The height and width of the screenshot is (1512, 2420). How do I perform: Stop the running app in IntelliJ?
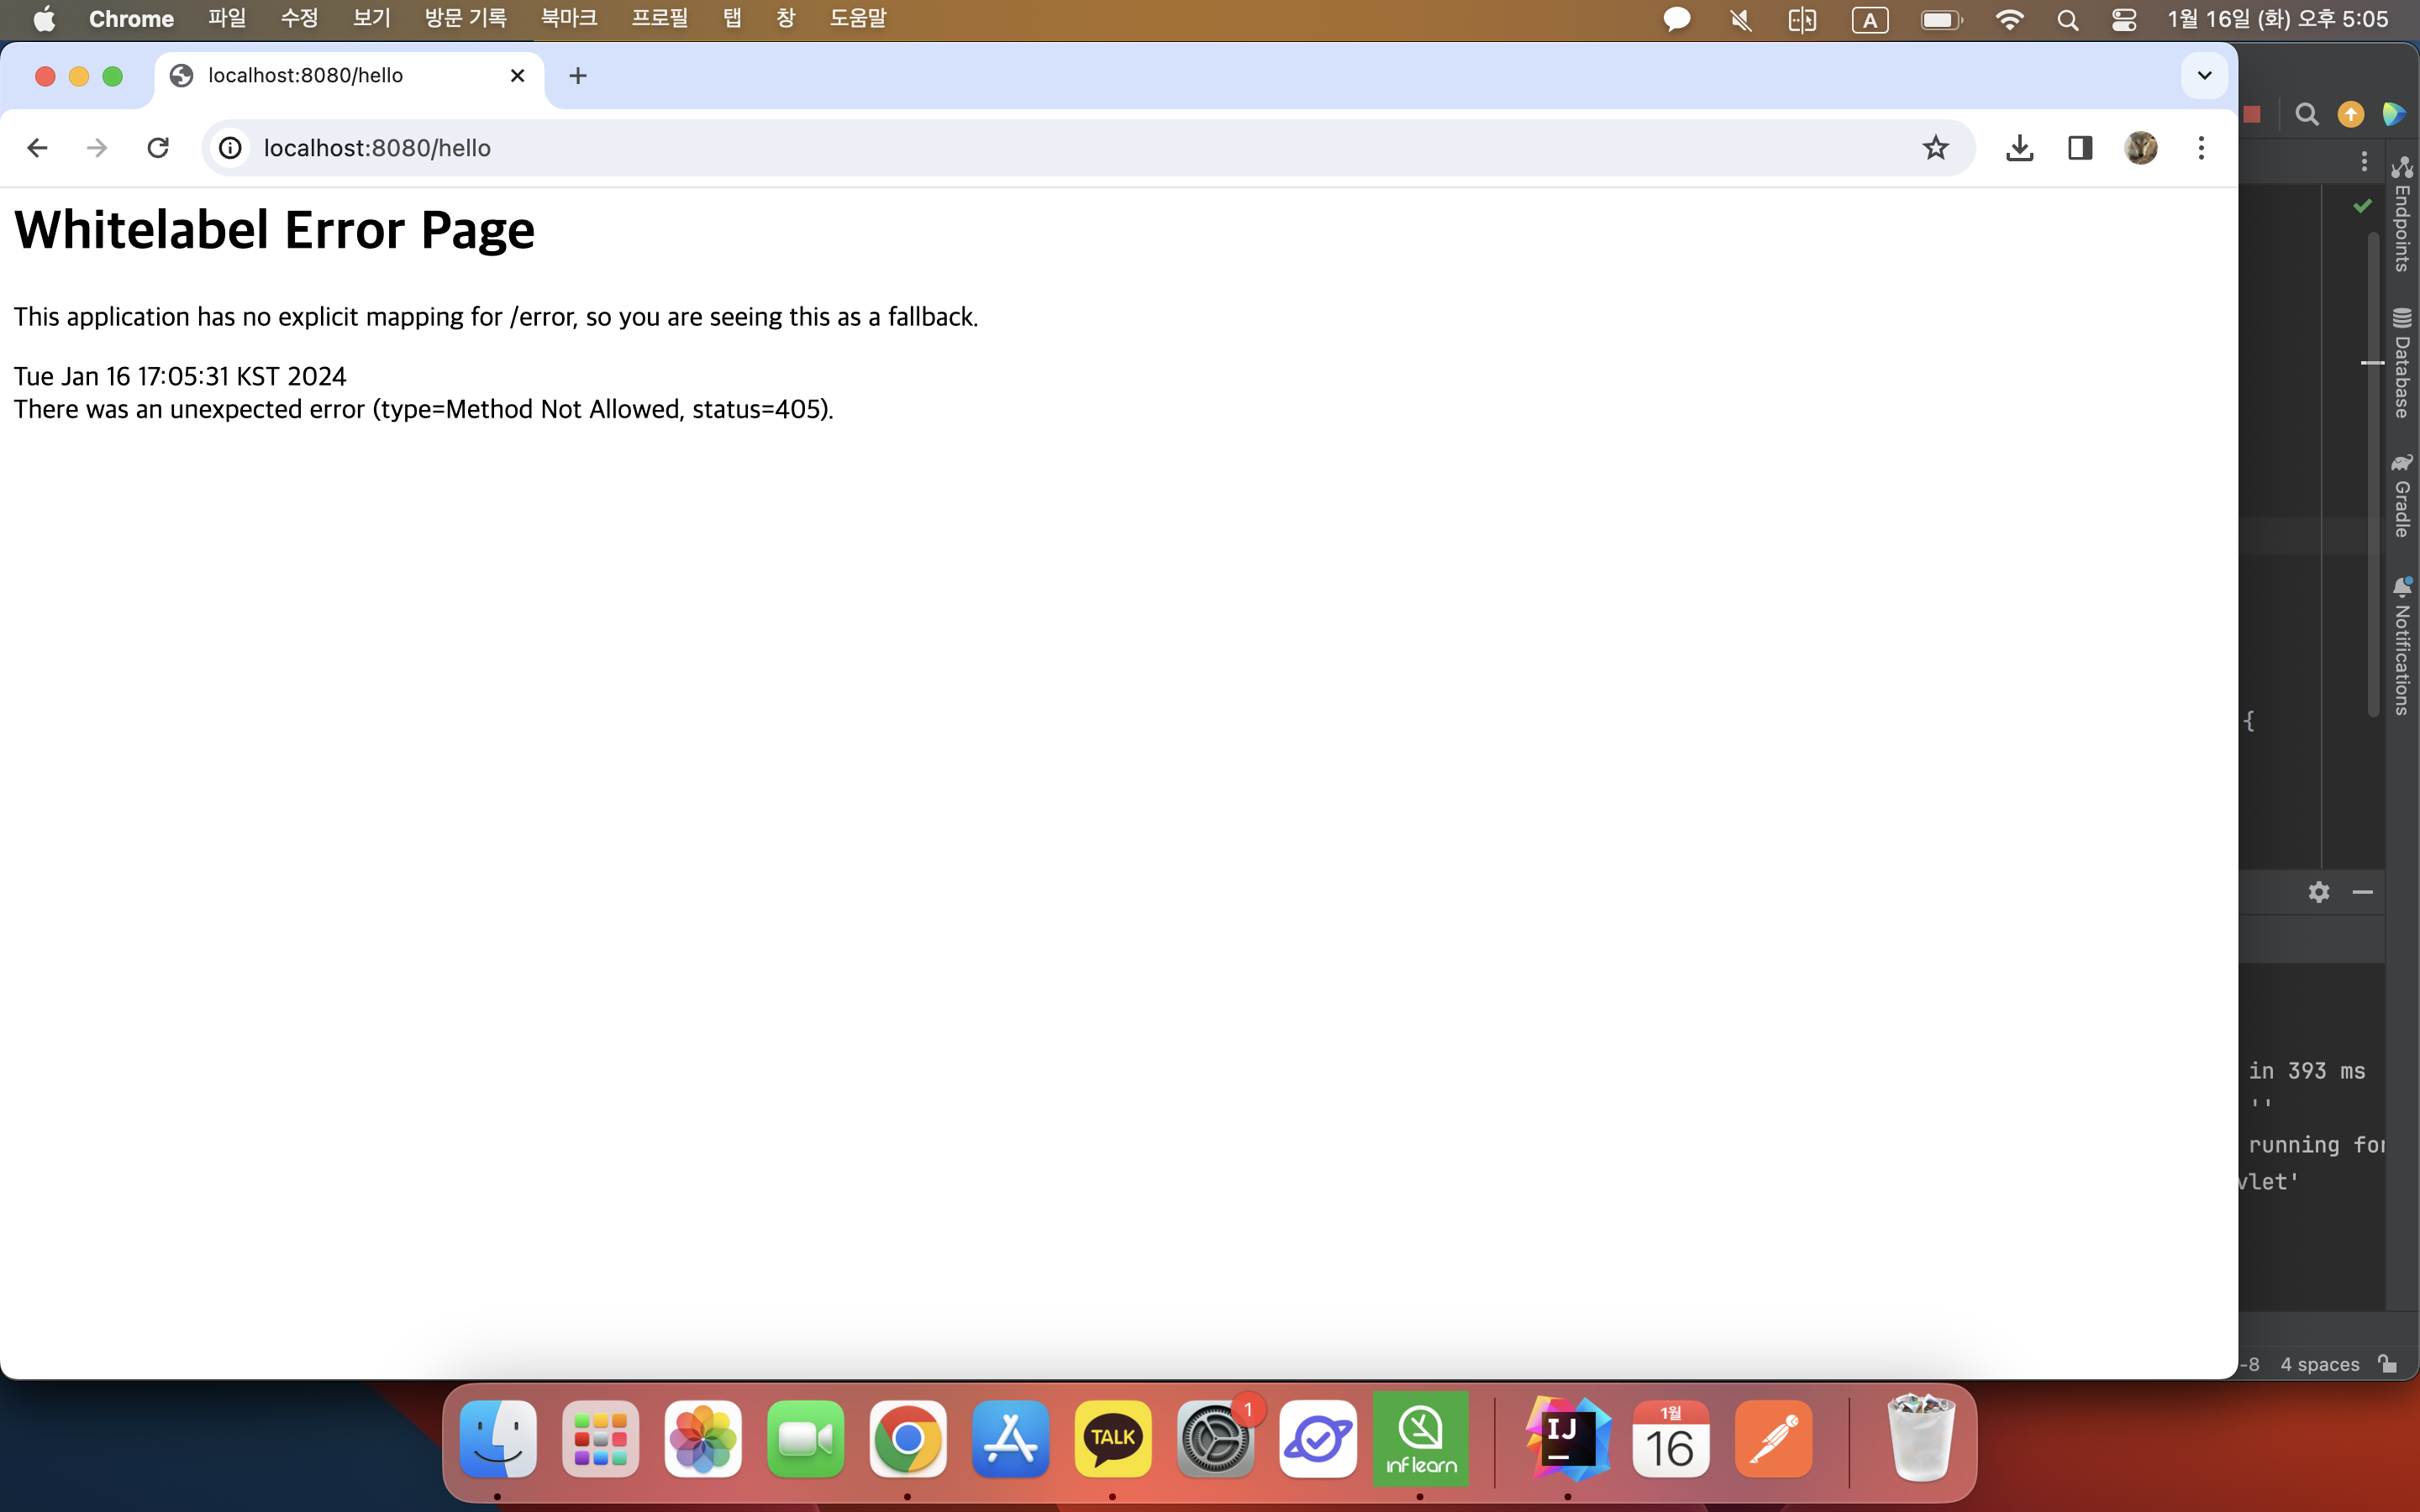click(x=2252, y=114)
